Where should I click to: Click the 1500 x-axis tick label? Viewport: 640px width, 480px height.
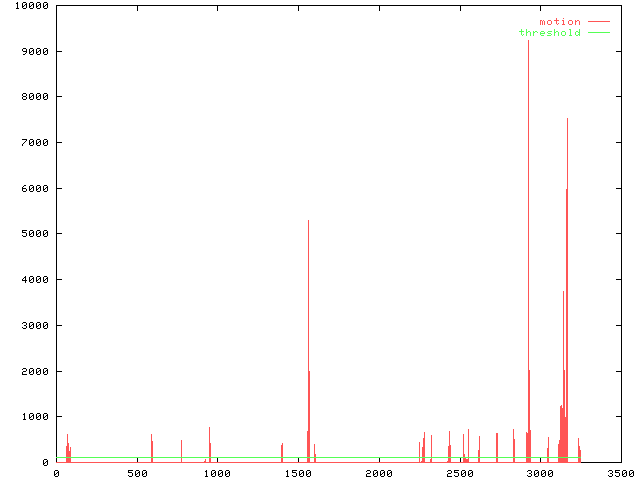pos(297,473)
